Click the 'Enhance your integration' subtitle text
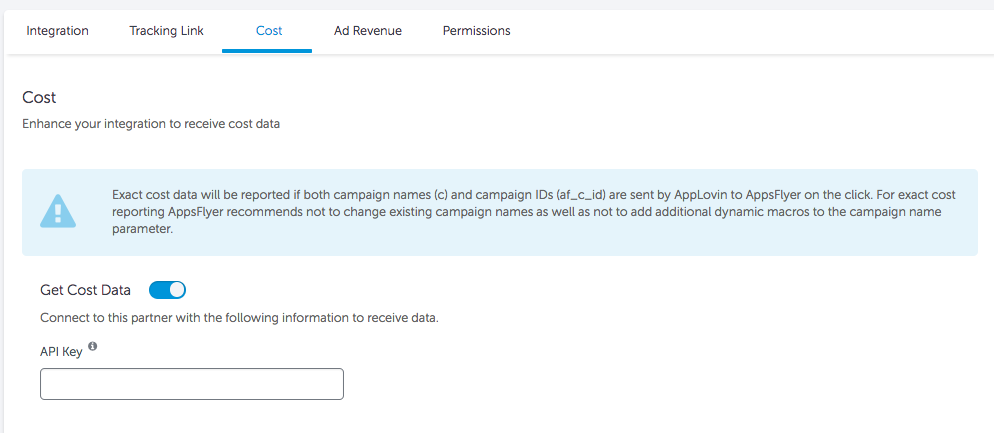The image size is (994, 433). (151, 124)
